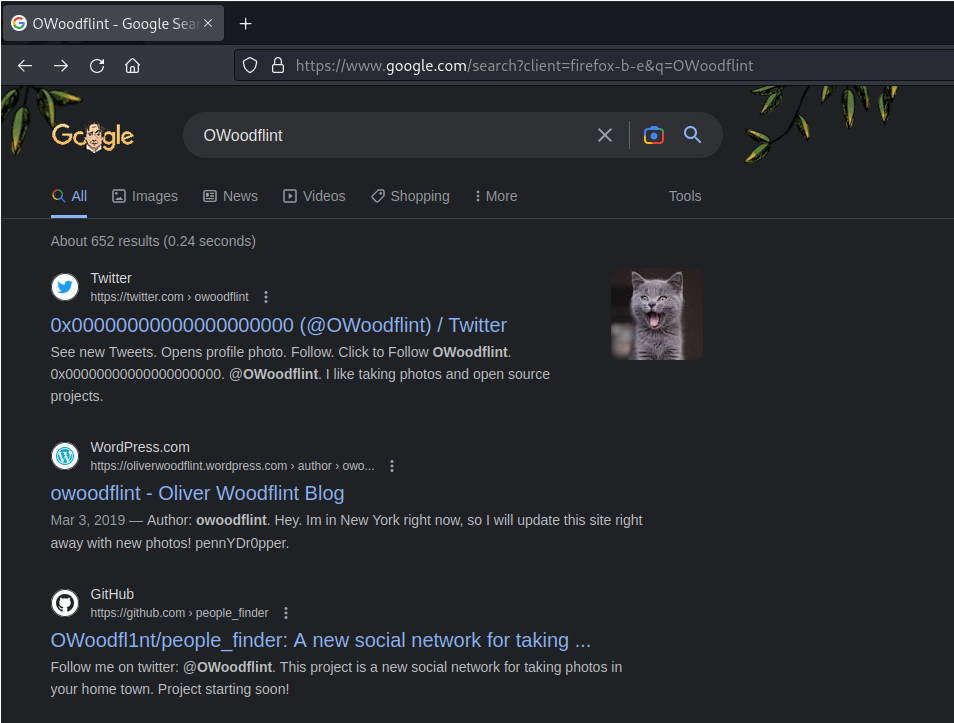Click the search magnifier icon

692,135
